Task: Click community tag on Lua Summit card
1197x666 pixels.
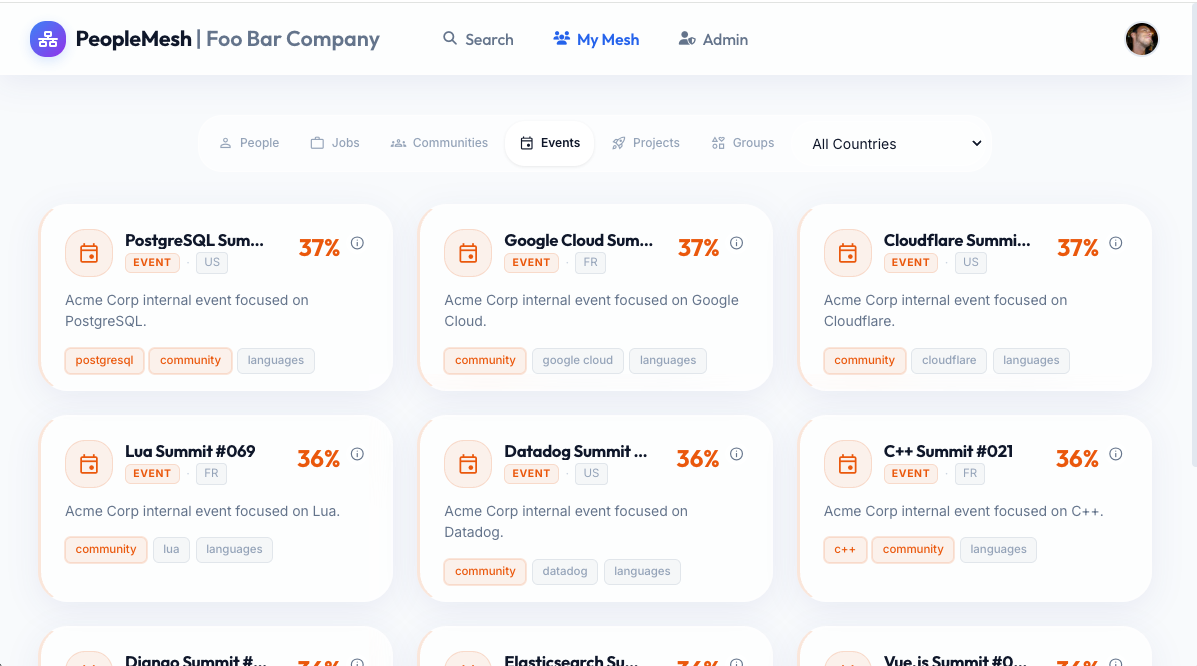Action: (x=106, y=550)
